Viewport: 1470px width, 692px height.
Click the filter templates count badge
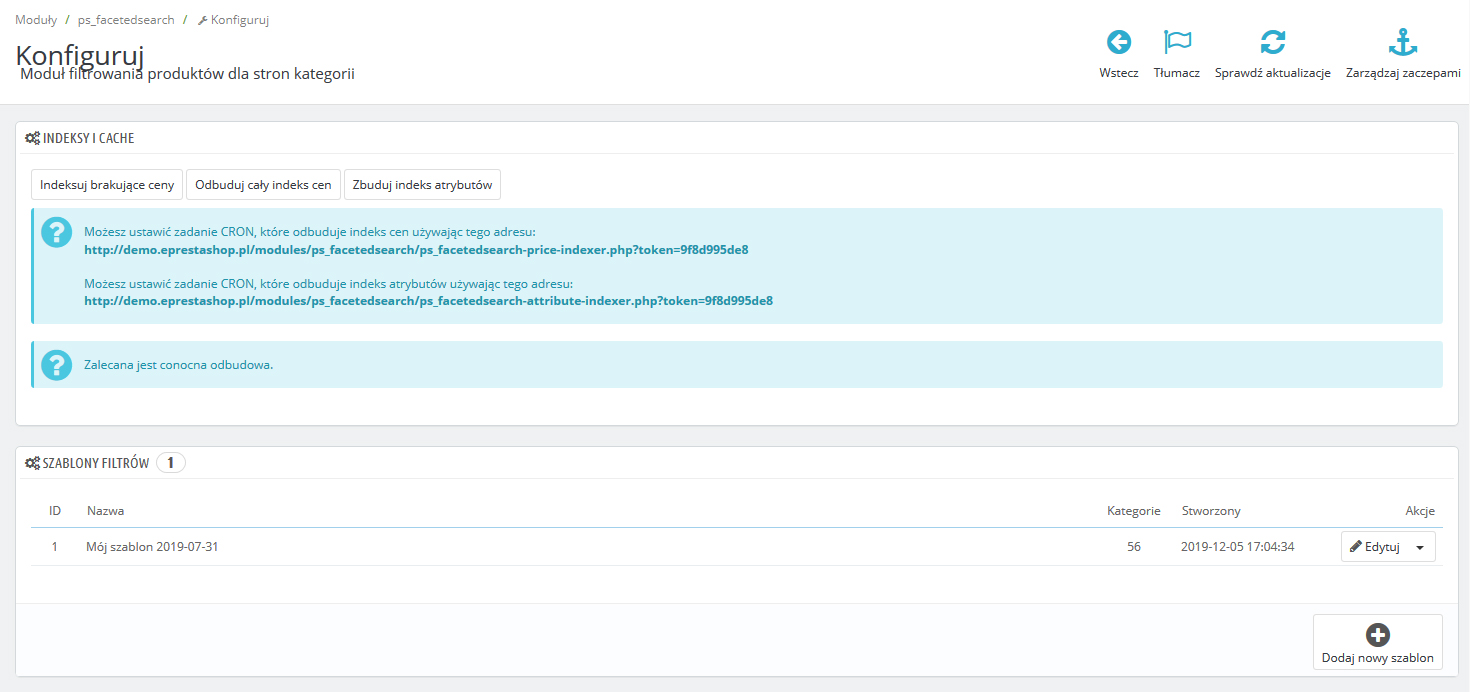click(170, 463)
